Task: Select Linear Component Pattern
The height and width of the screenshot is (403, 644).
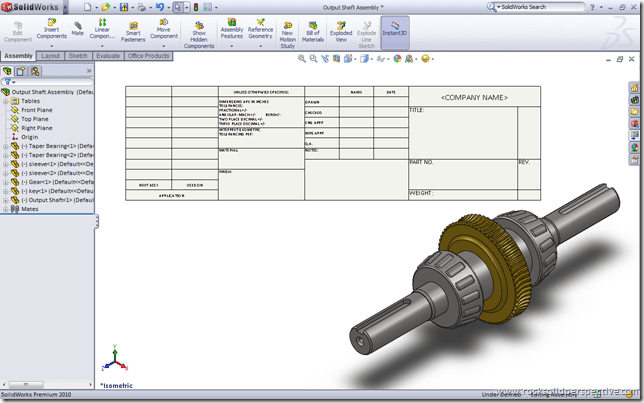Action: point(102,29)
